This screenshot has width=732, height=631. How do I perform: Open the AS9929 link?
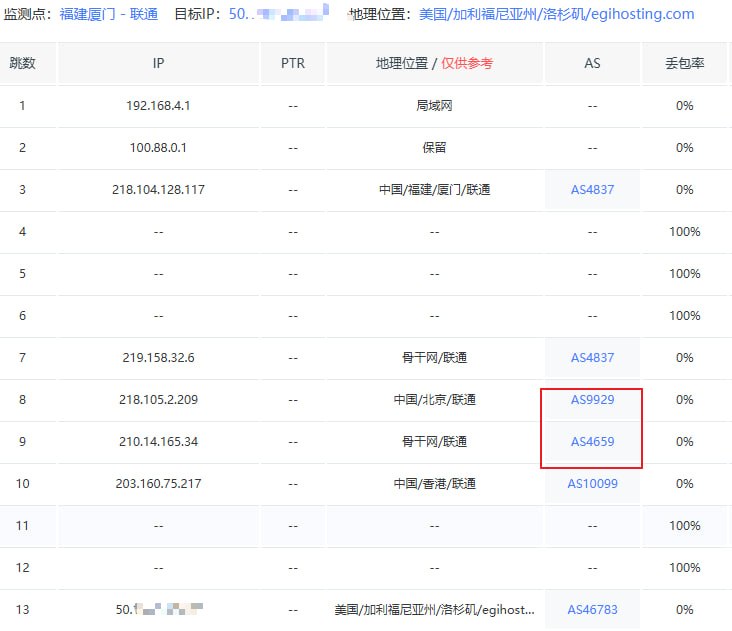click(592, 400)
